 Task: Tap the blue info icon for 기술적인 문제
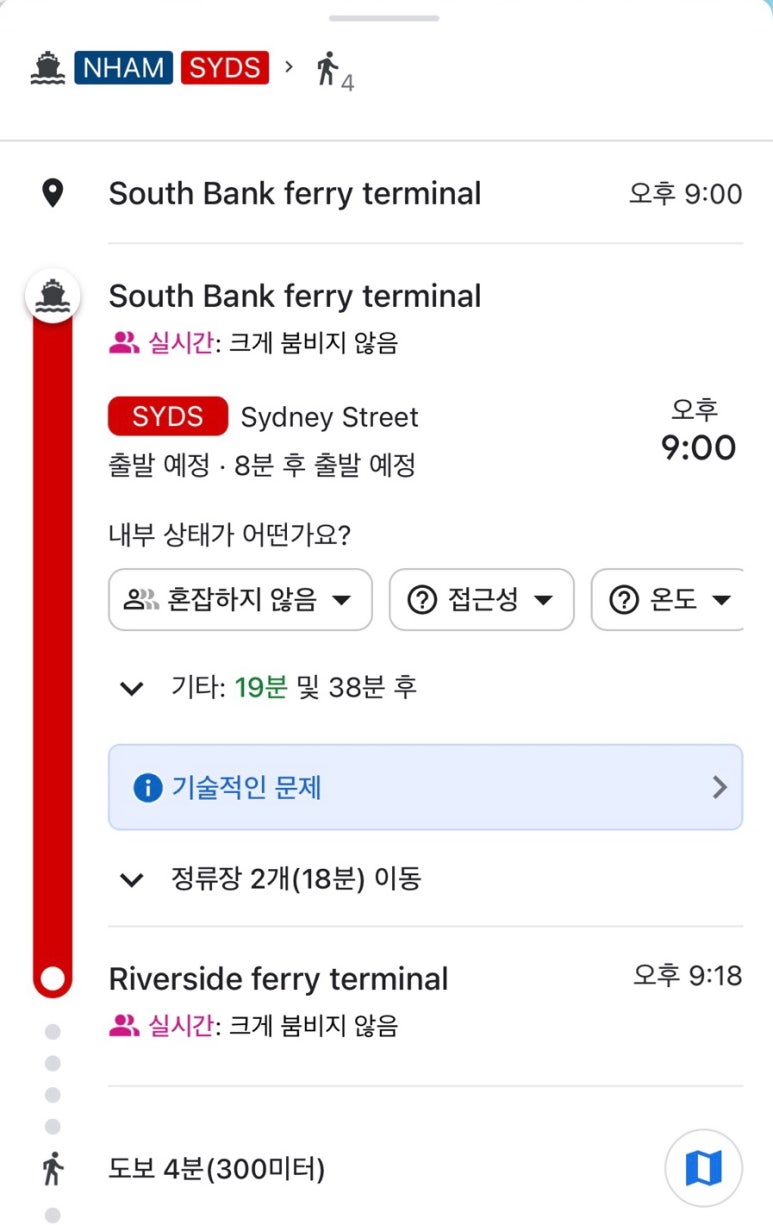147,788
